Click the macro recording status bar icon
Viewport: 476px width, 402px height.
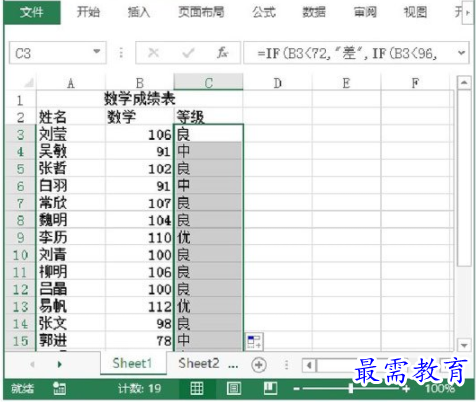pyautogui.click(x=59, y=388)
